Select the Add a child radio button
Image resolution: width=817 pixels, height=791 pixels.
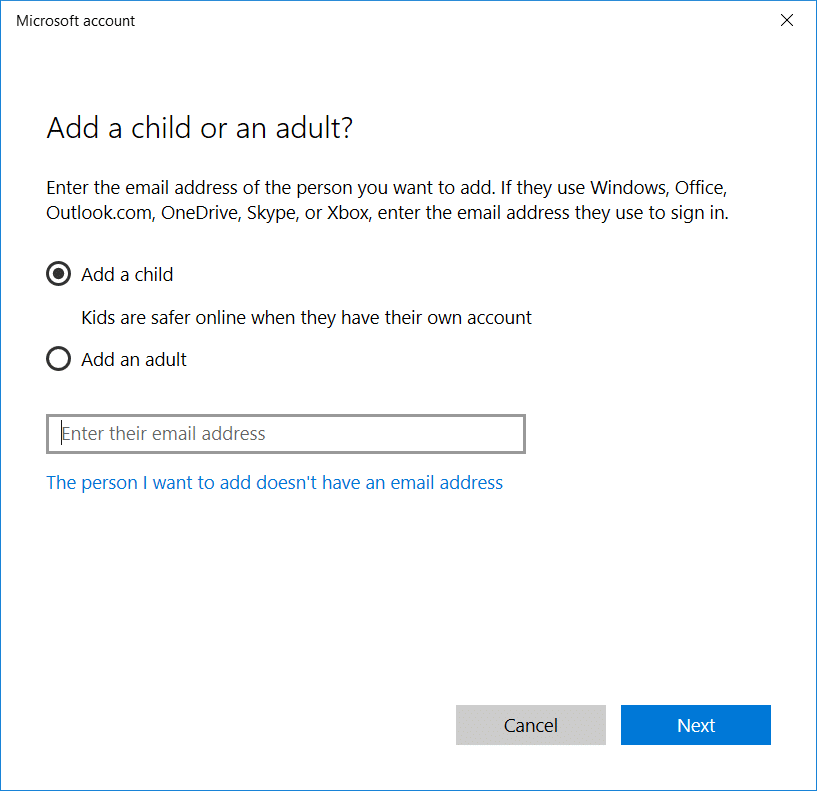(x=59, y=274)
